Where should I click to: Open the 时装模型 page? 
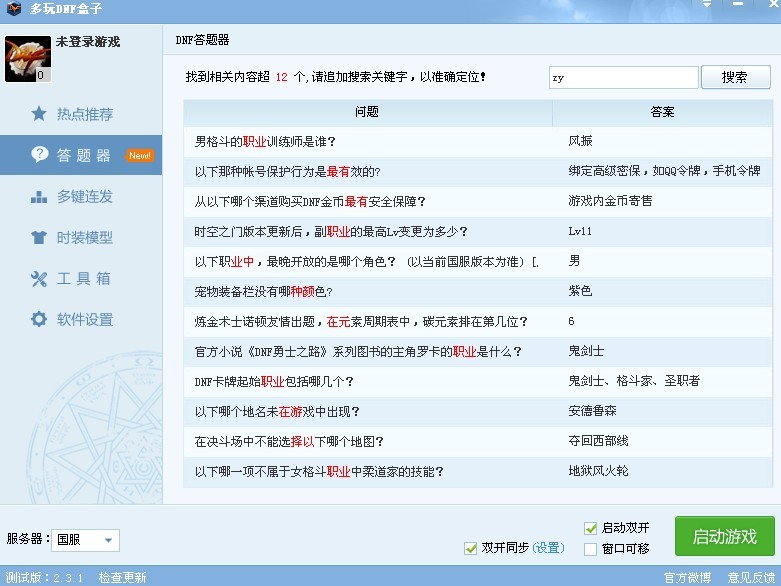81,237
